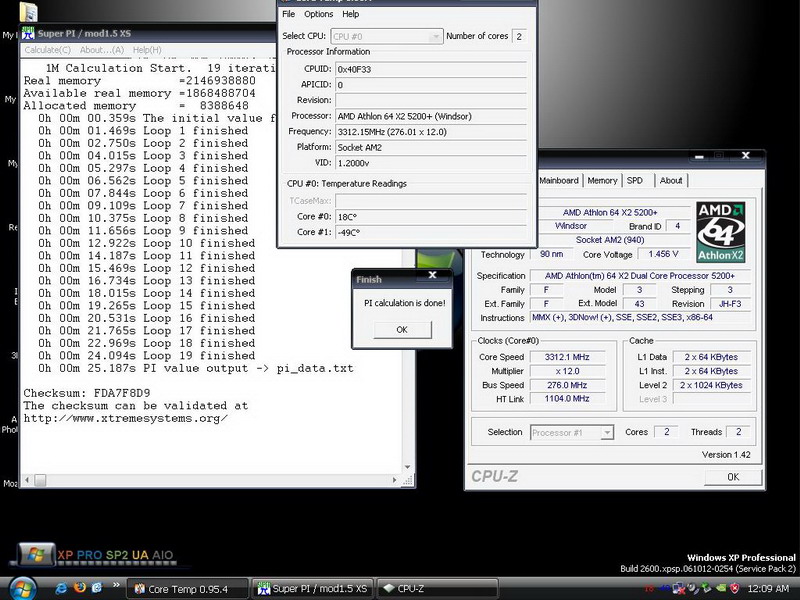Open Help menu in Core Temp
The image size is (800, 600).
pyautogui.click(x=351, y=14)
